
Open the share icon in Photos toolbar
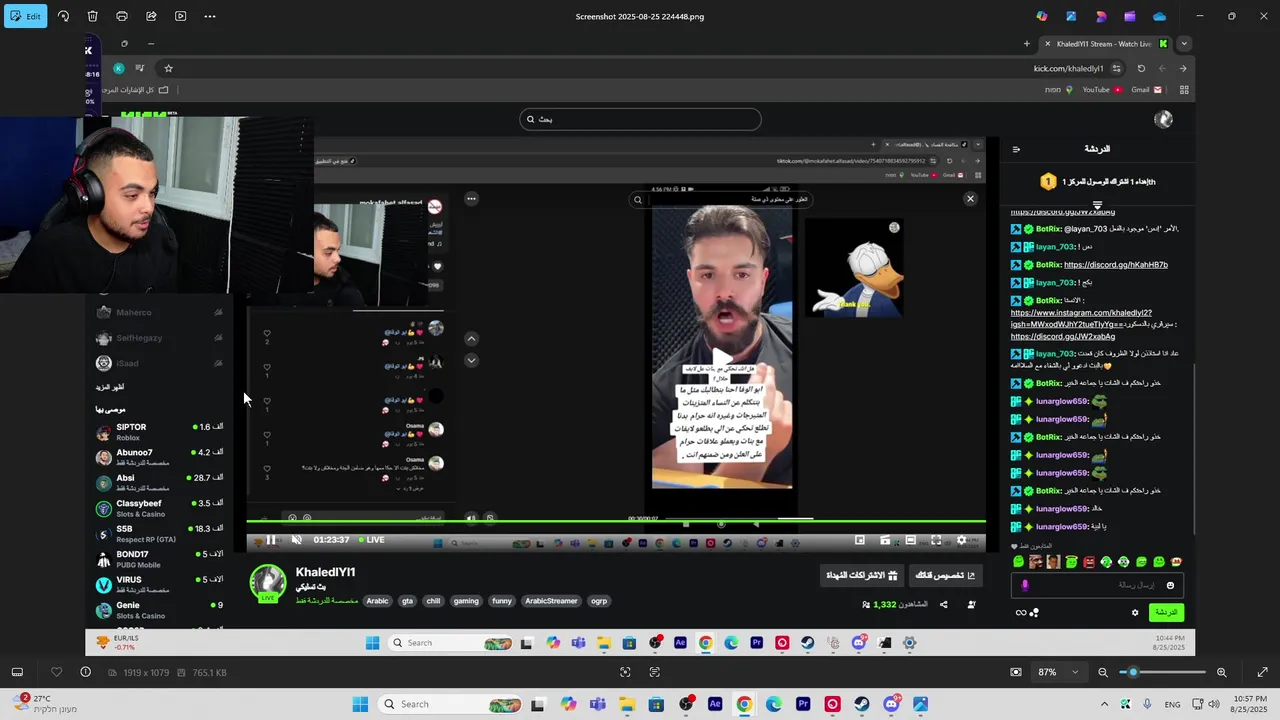(x=151, y=16)
